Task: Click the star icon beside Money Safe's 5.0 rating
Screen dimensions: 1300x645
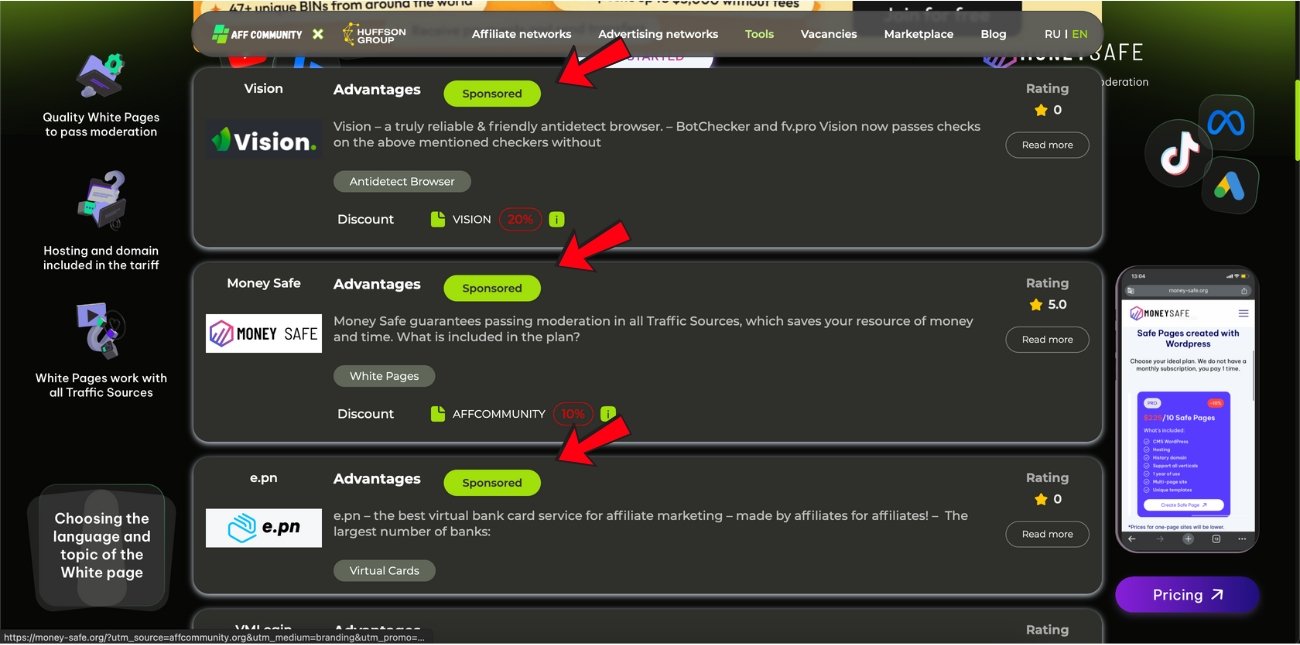Action: point(1037,305)
